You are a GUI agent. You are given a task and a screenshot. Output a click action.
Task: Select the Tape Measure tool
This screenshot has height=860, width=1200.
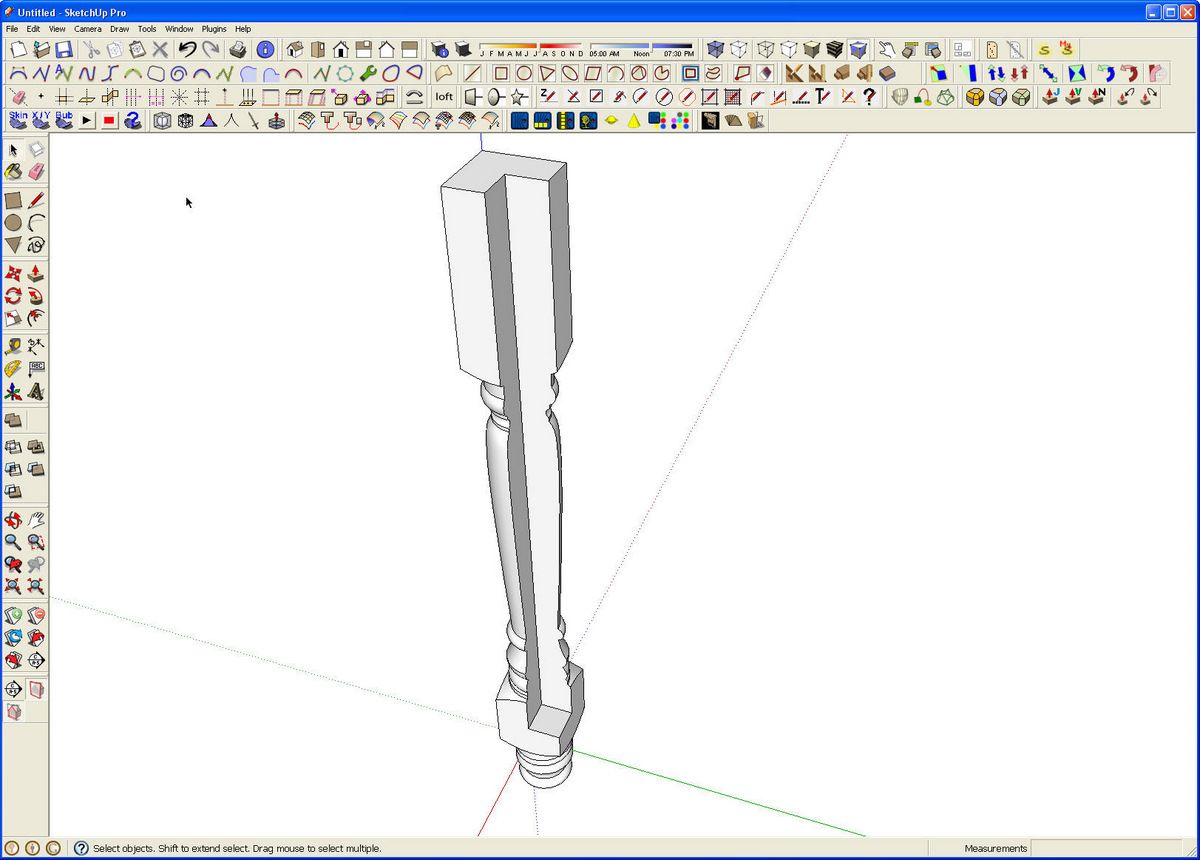click(x=13, y=346)
